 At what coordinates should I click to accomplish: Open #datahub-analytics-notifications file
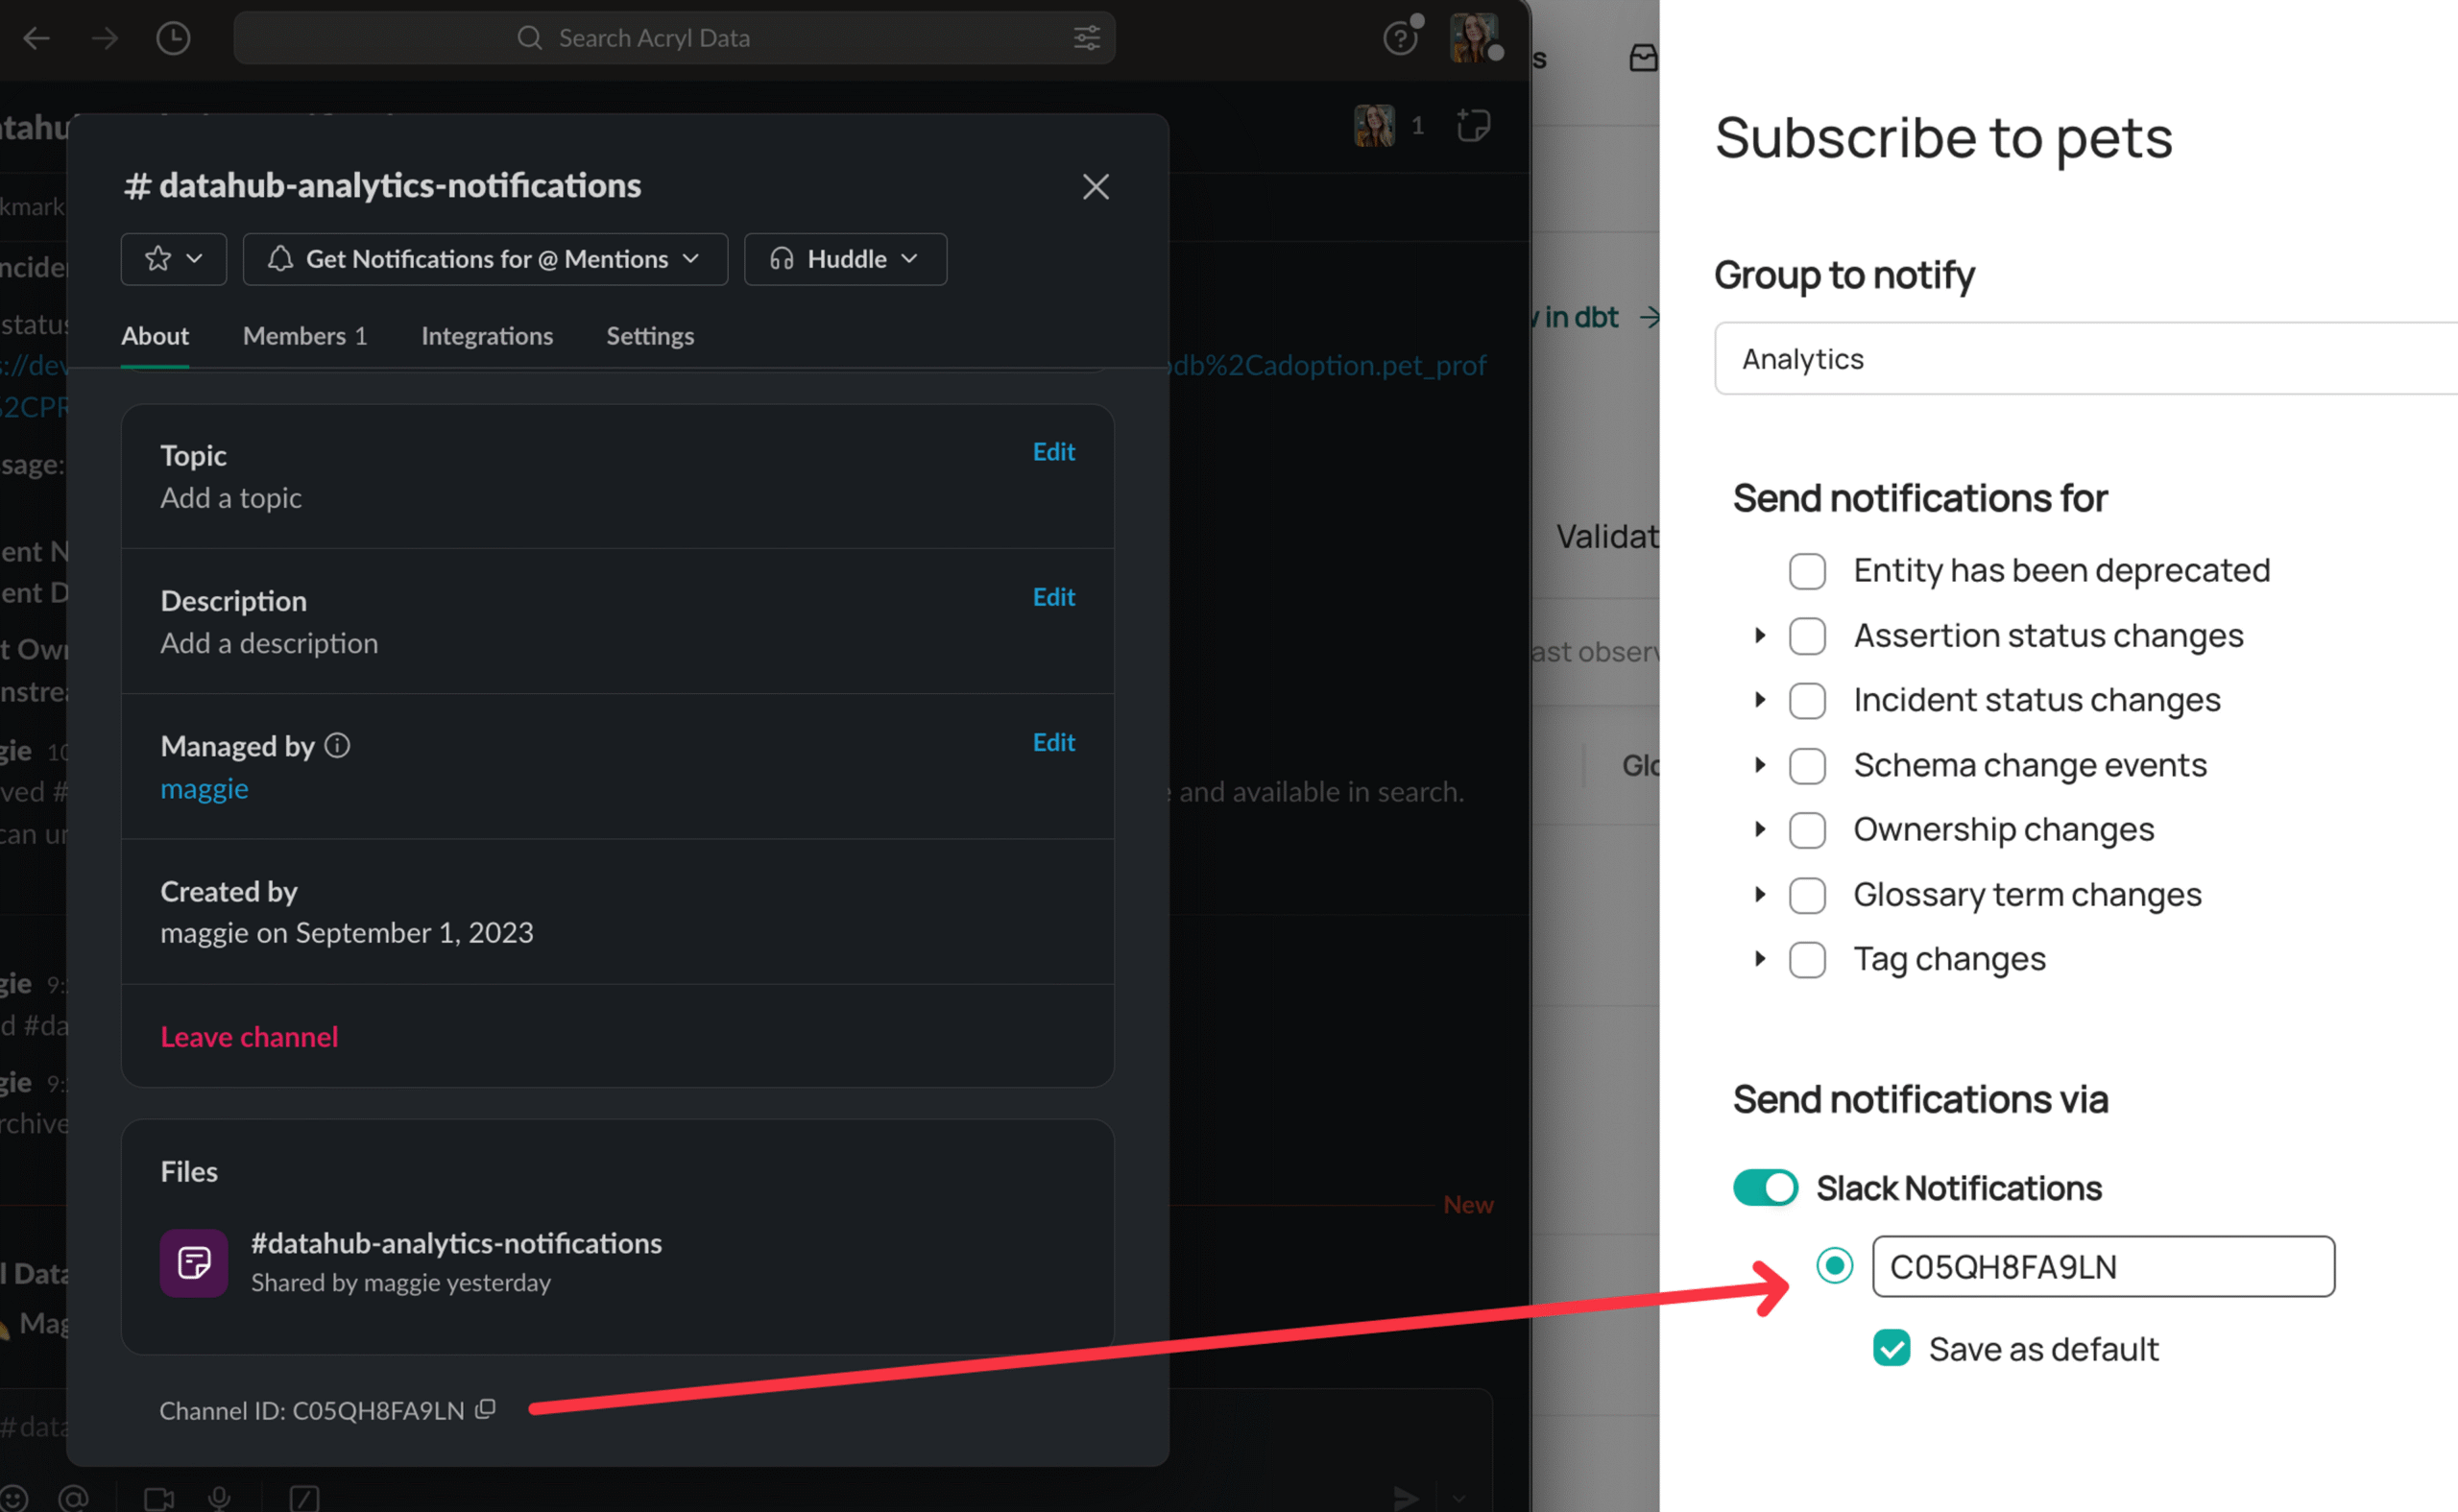[x=456, y=1243]
